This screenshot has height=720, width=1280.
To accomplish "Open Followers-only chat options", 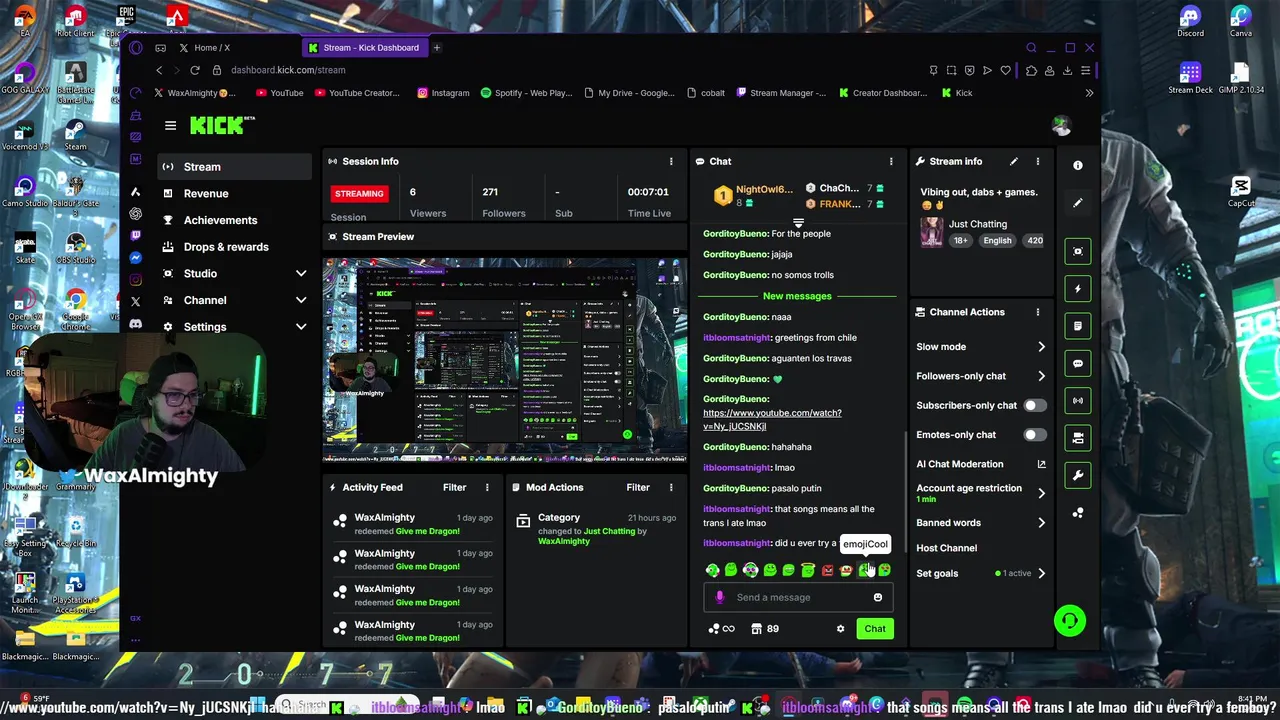I will 981,376.
